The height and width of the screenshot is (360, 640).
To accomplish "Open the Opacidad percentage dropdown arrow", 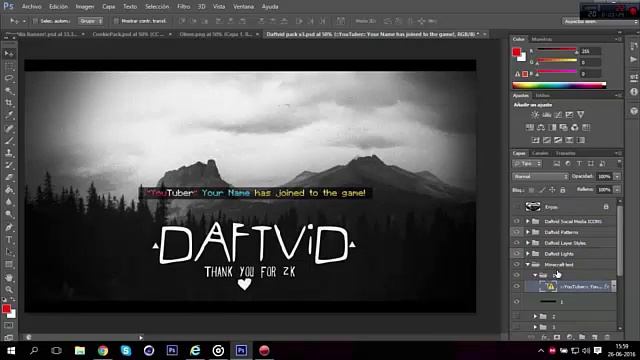I will pos(617,176).
